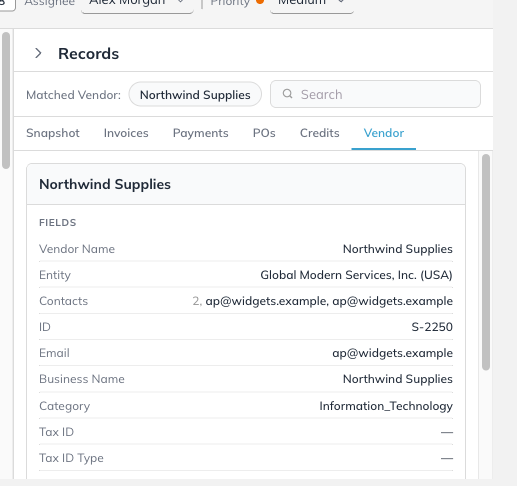Image resolution: width=517 pixels, height=486 pixels.
Task: Switch to the POs tab
Action: point(264,133)
